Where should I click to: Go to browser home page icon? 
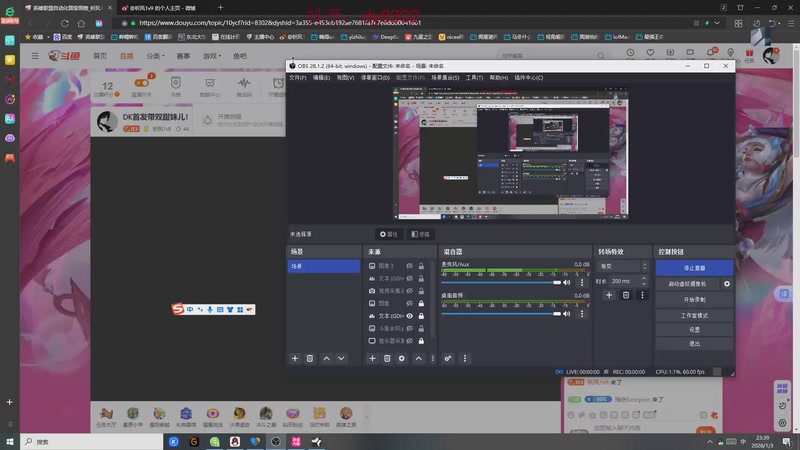[81, 23]
